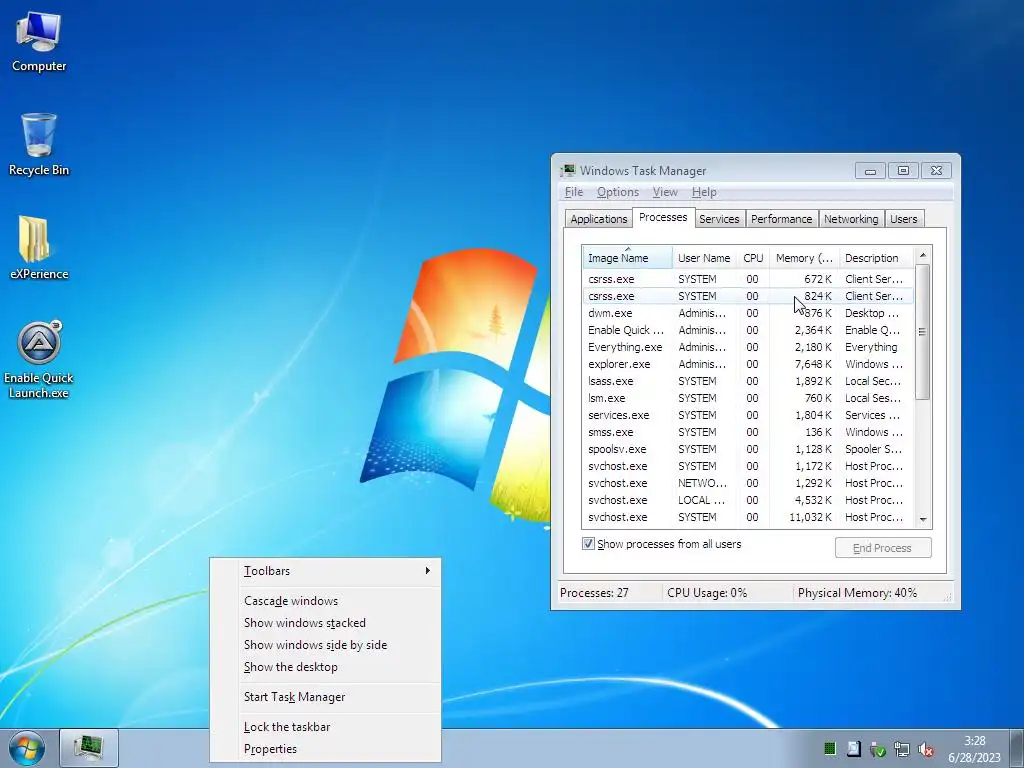Image resolution: width=1024 pixels, height=768 pixels.
Task: Open the Windows Start orb
Action: coord(27,748)
